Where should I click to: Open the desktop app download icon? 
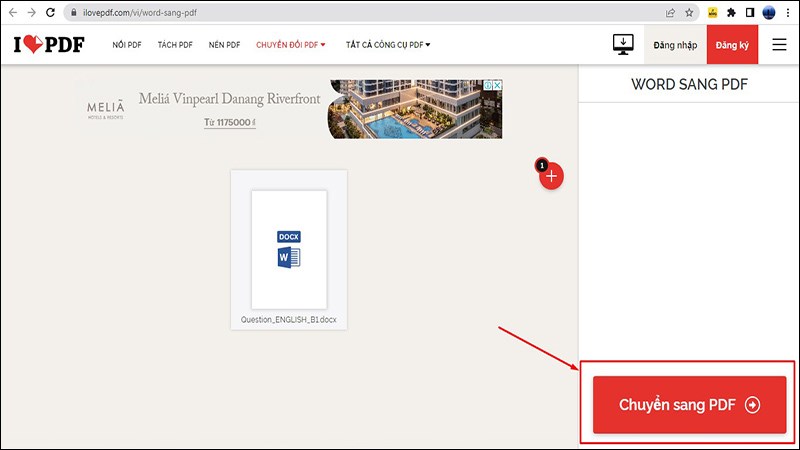624,45
